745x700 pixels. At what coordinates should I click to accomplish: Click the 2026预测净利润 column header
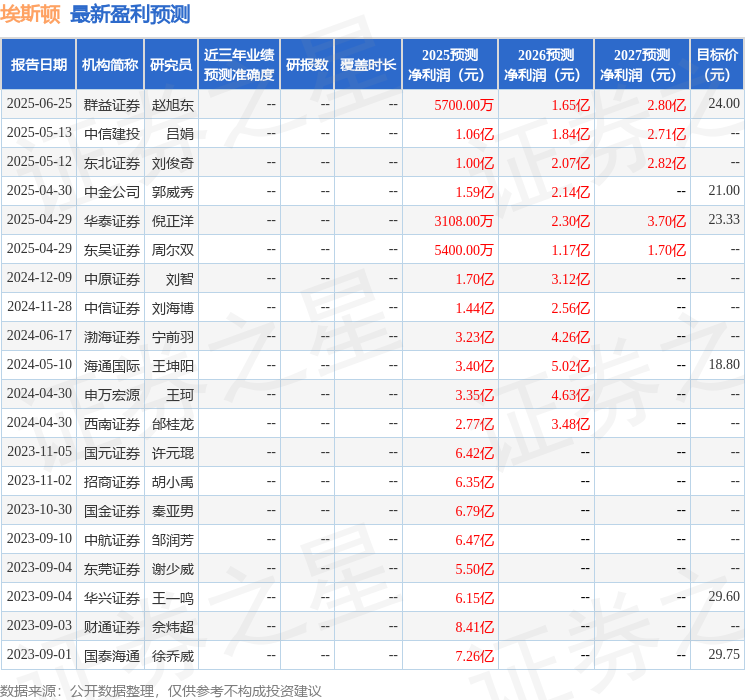546,65
